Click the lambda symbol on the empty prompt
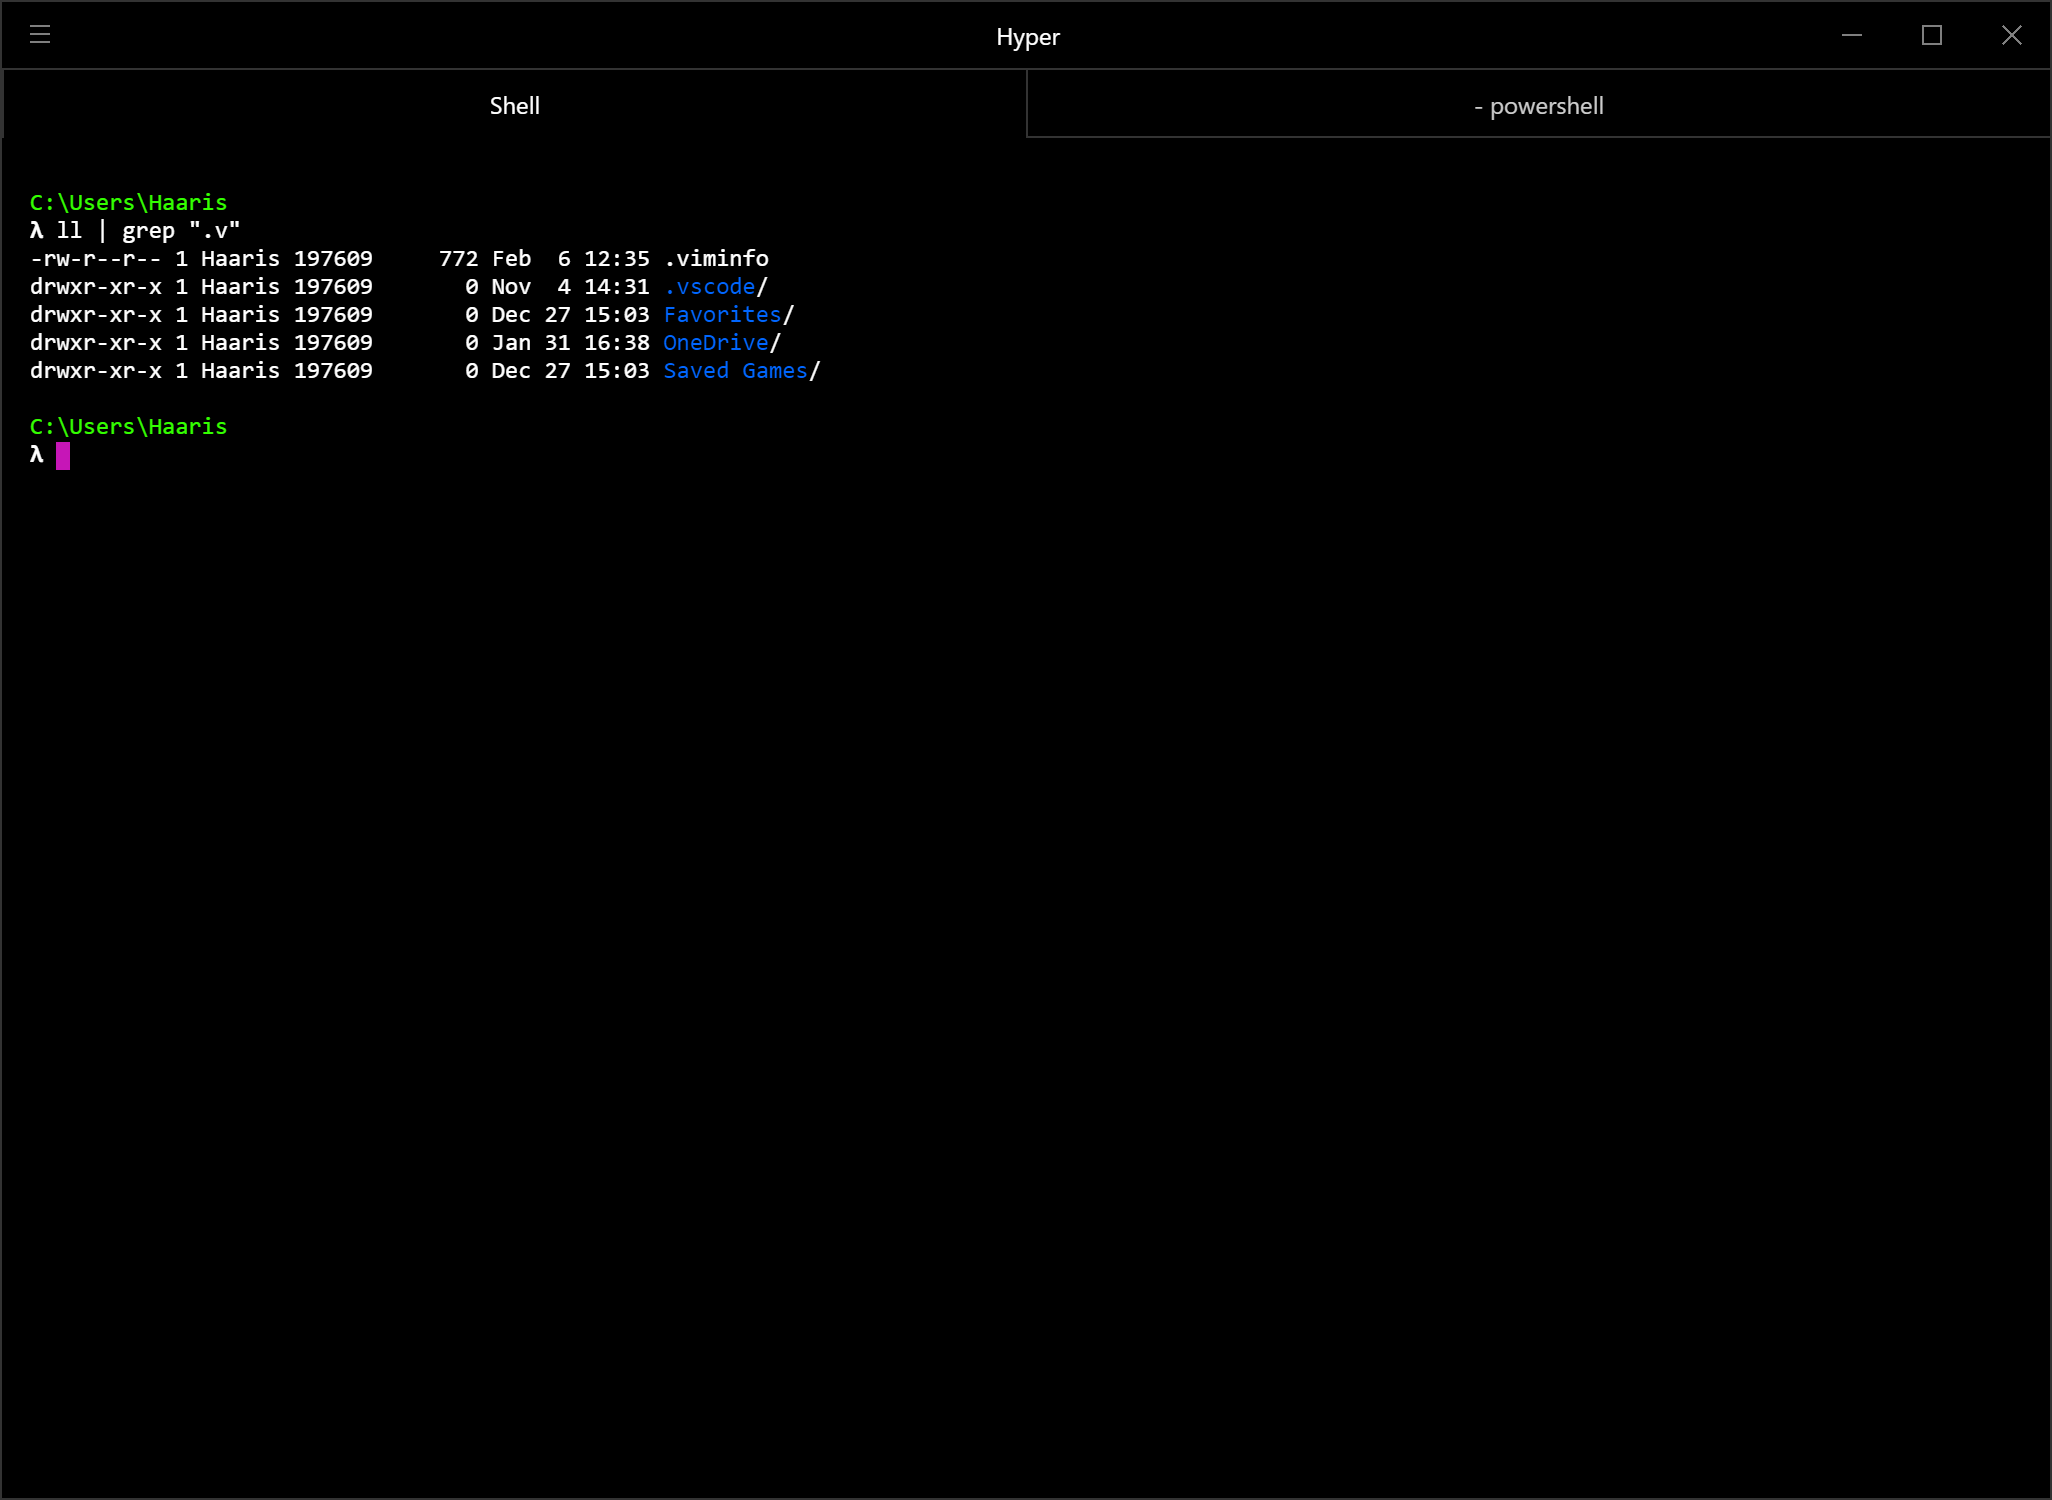2052x1500 pixels. 37,455
